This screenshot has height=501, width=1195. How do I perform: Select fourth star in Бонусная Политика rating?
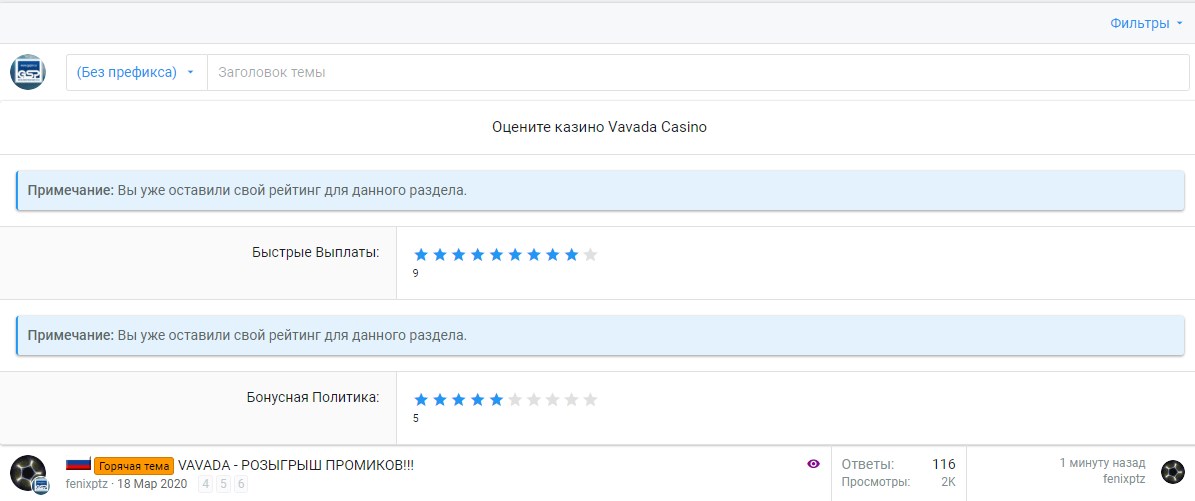478,400
